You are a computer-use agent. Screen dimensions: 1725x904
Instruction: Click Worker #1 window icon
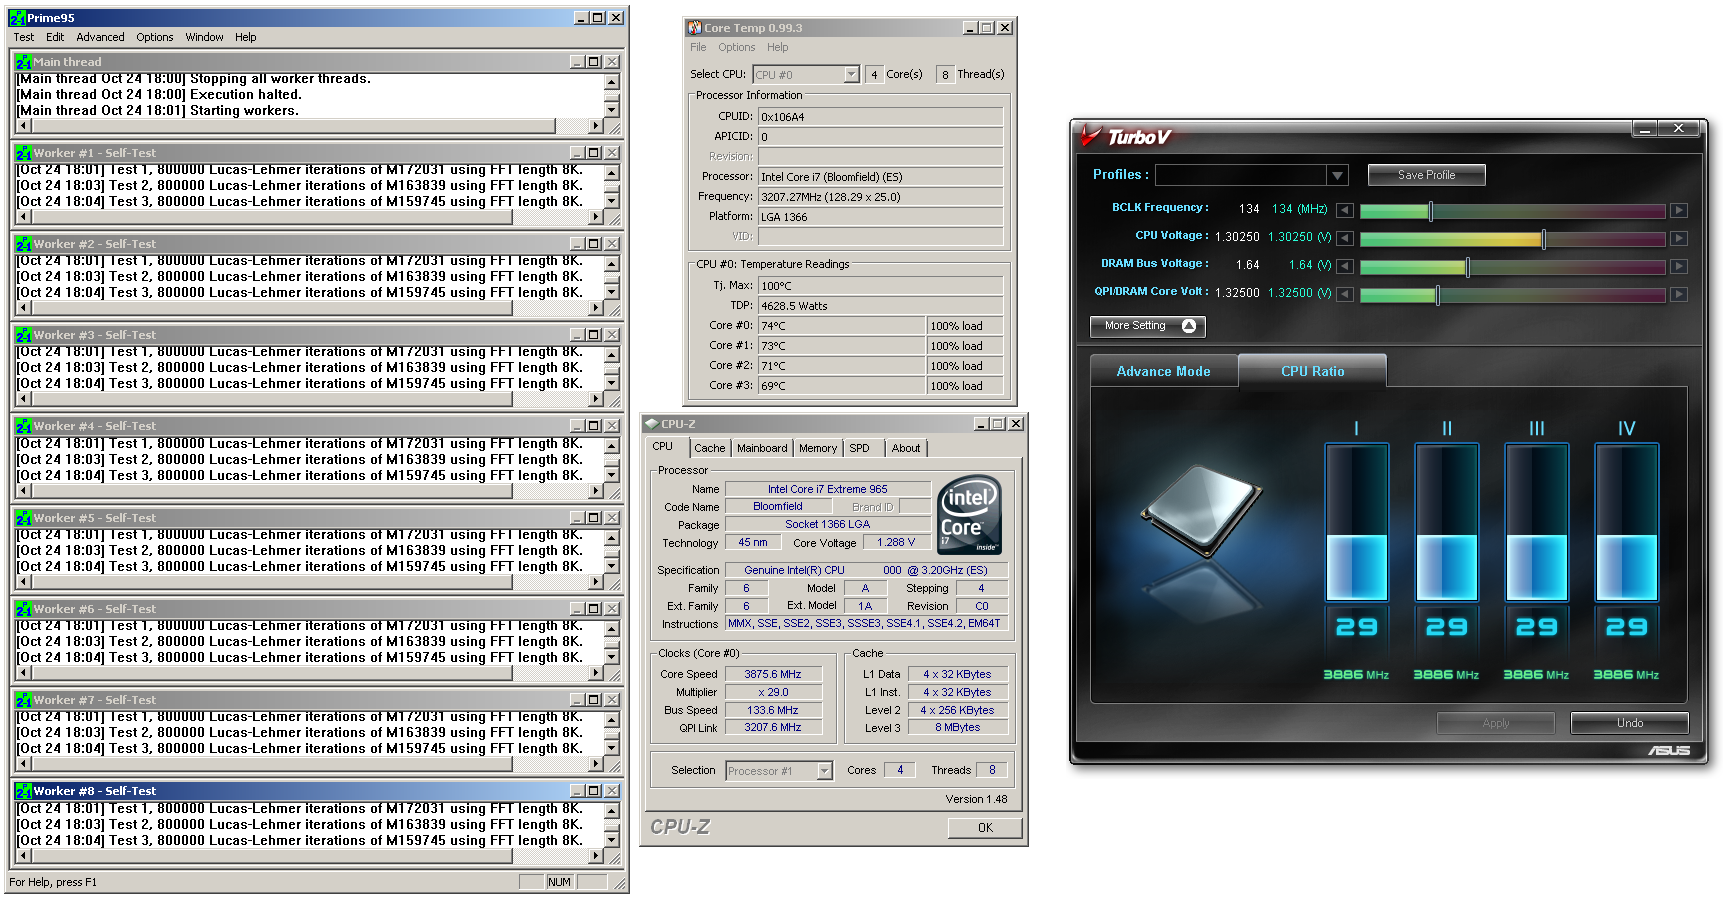click(23, 153)
